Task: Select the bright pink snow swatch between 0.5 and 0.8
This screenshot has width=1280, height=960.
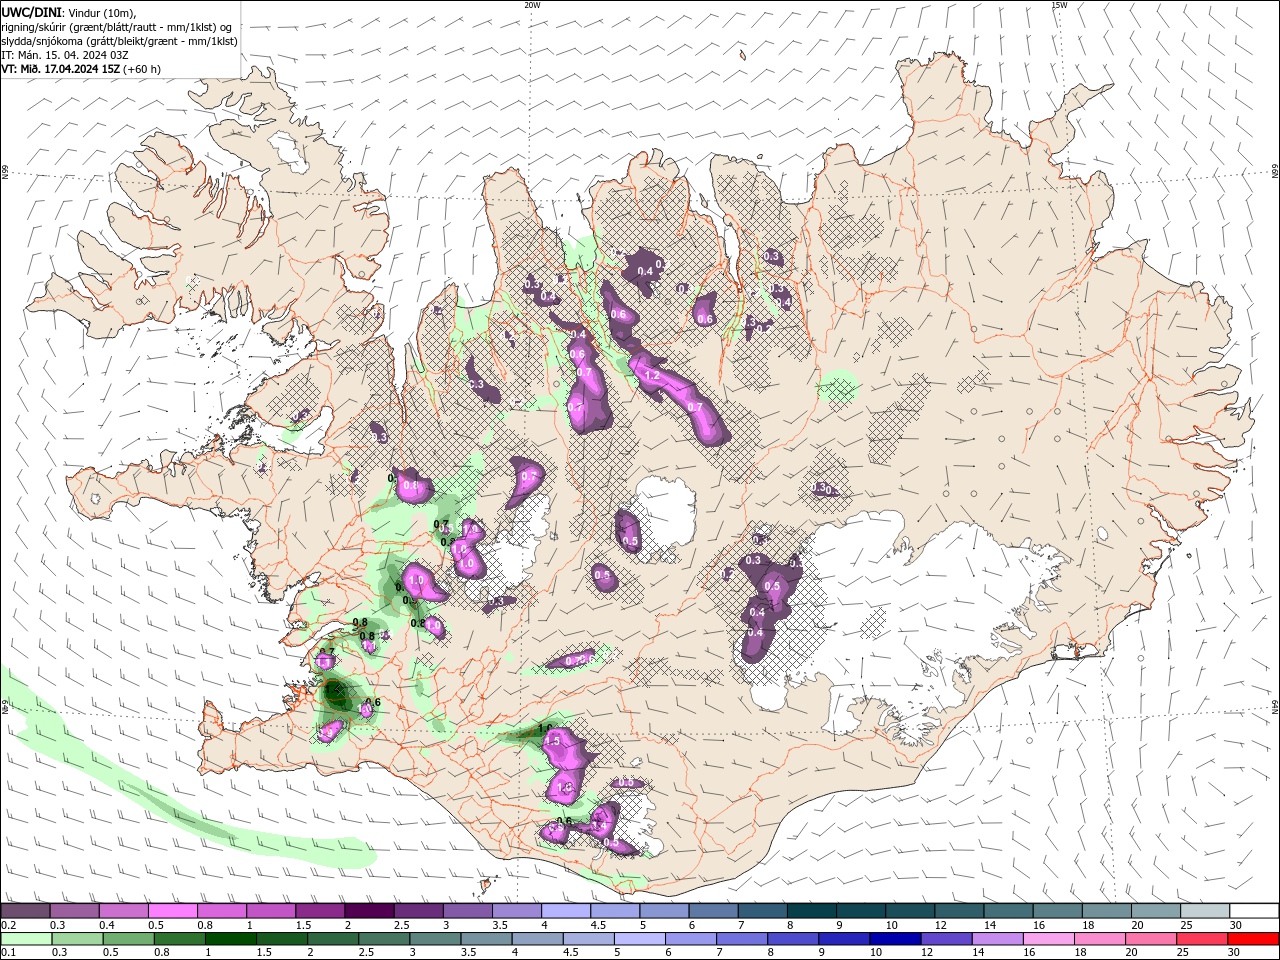Action: point(172,911)
